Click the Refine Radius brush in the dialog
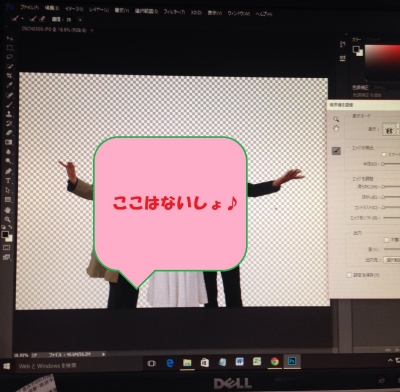The height and width of the screenshot is (392, 400). [x=336, y=151]
